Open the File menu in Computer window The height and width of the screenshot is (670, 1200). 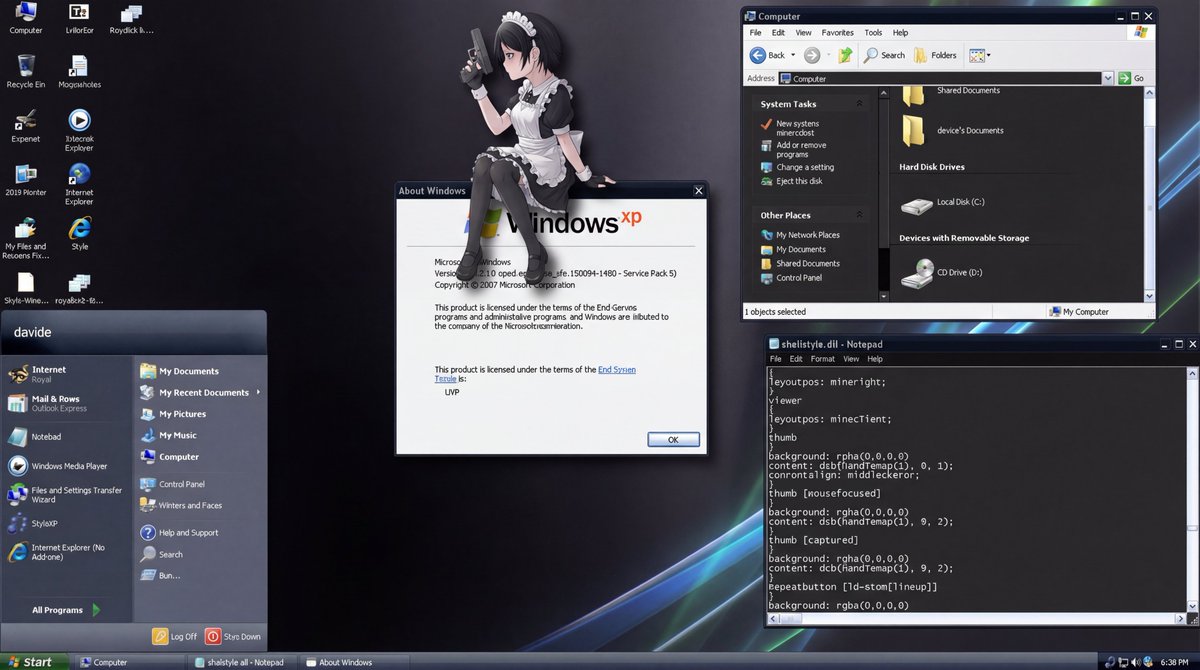pyautogui.click(x=755, y=33)
